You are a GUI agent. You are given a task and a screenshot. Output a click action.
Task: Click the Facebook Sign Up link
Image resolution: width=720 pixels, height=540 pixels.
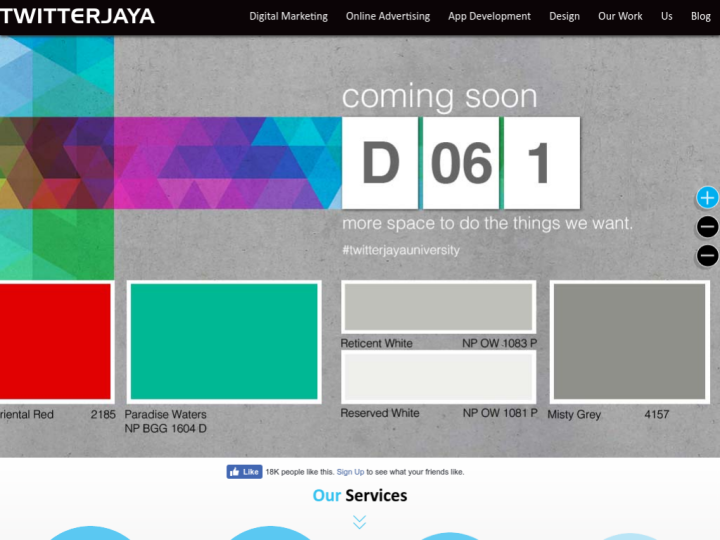pos(350,472)
